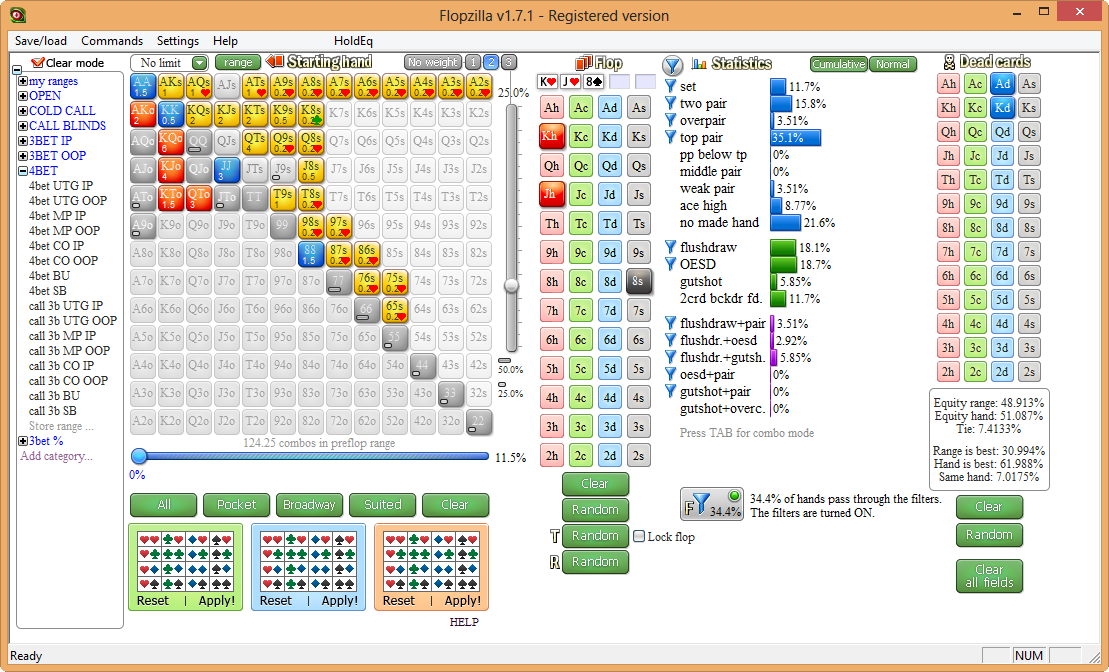Expand the 3BET OOP category
Viewport: 1109px width, 672px height.
tap(23, 156)
